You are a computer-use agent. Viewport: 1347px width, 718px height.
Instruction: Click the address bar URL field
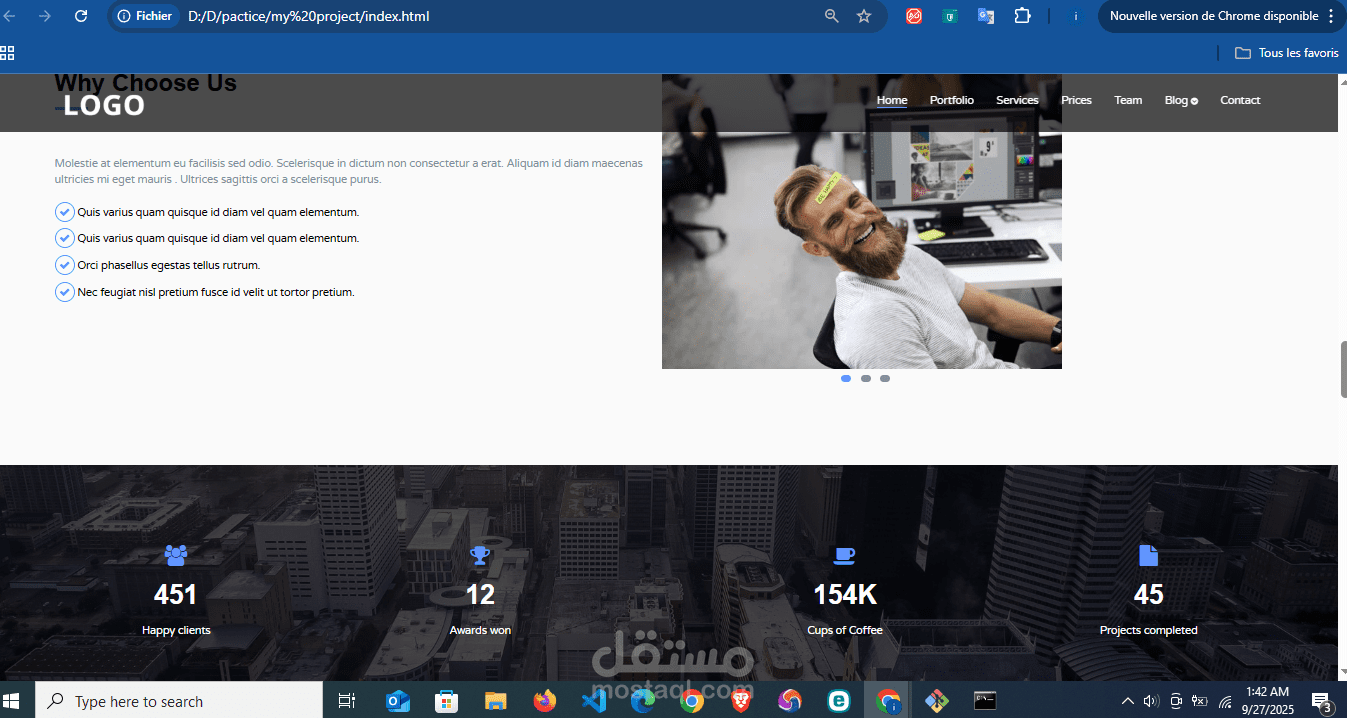pyautogui.click(x=495, y=16)
